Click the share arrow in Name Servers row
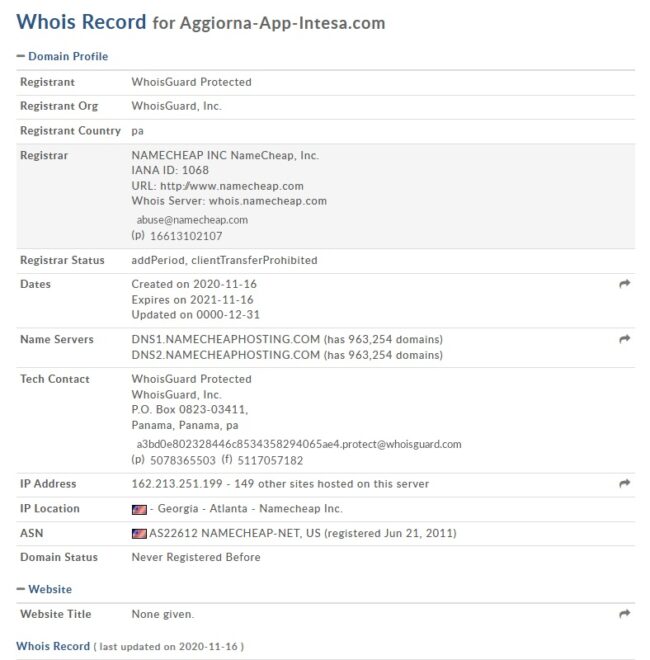 click(624, 339)
